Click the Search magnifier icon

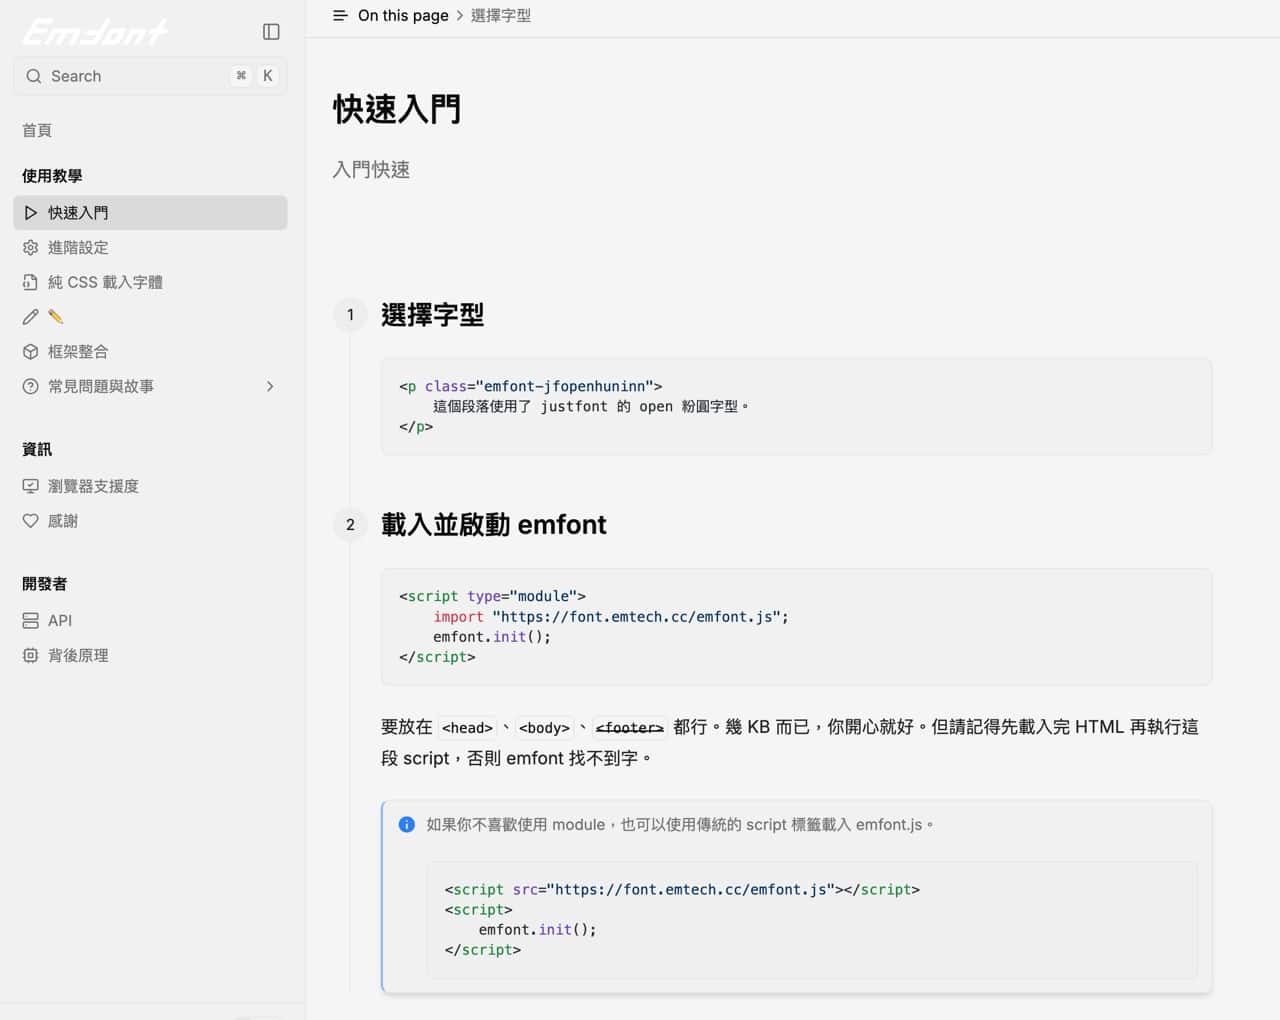pos(34,76)
